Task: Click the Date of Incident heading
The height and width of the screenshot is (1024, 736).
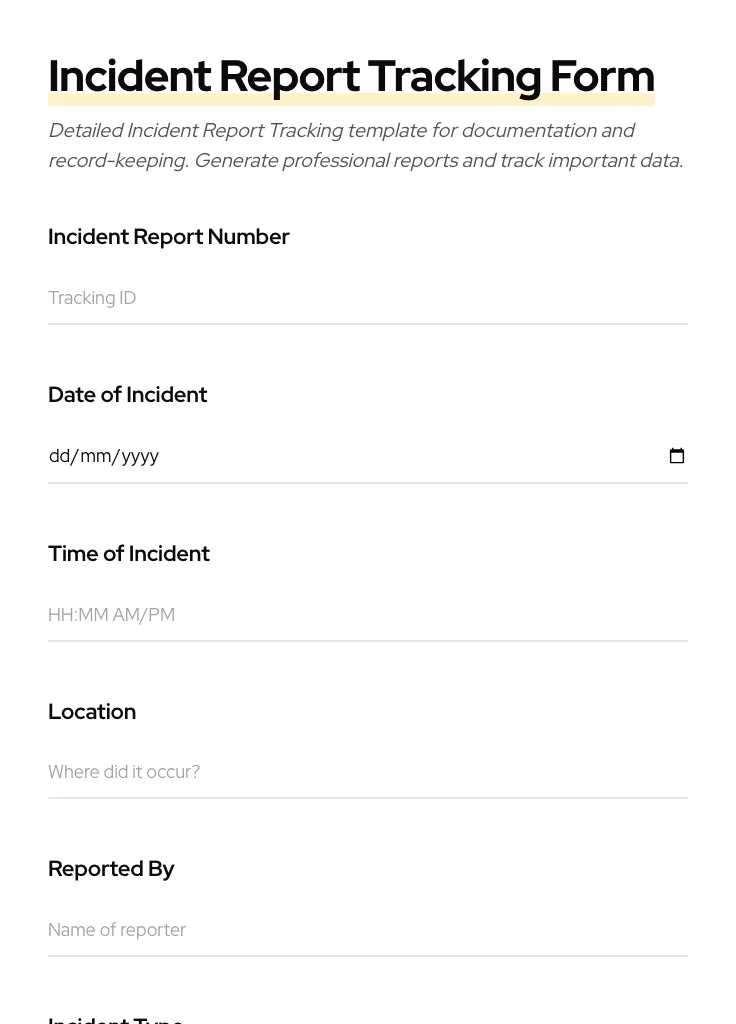Action: 127,394
